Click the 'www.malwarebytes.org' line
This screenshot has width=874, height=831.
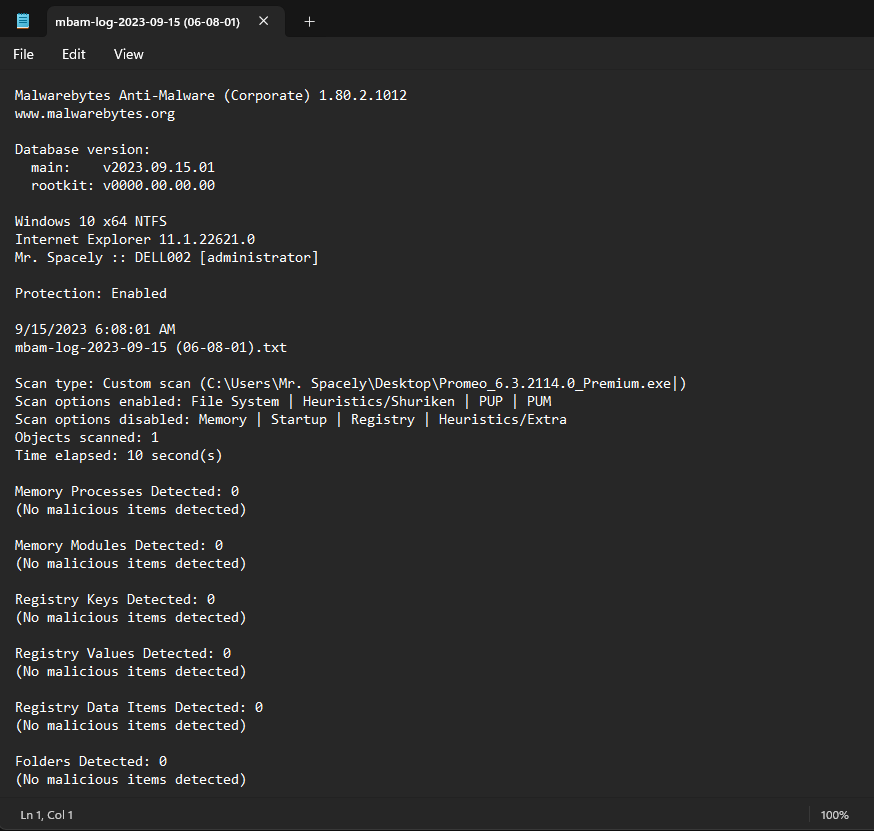point(95,114)
